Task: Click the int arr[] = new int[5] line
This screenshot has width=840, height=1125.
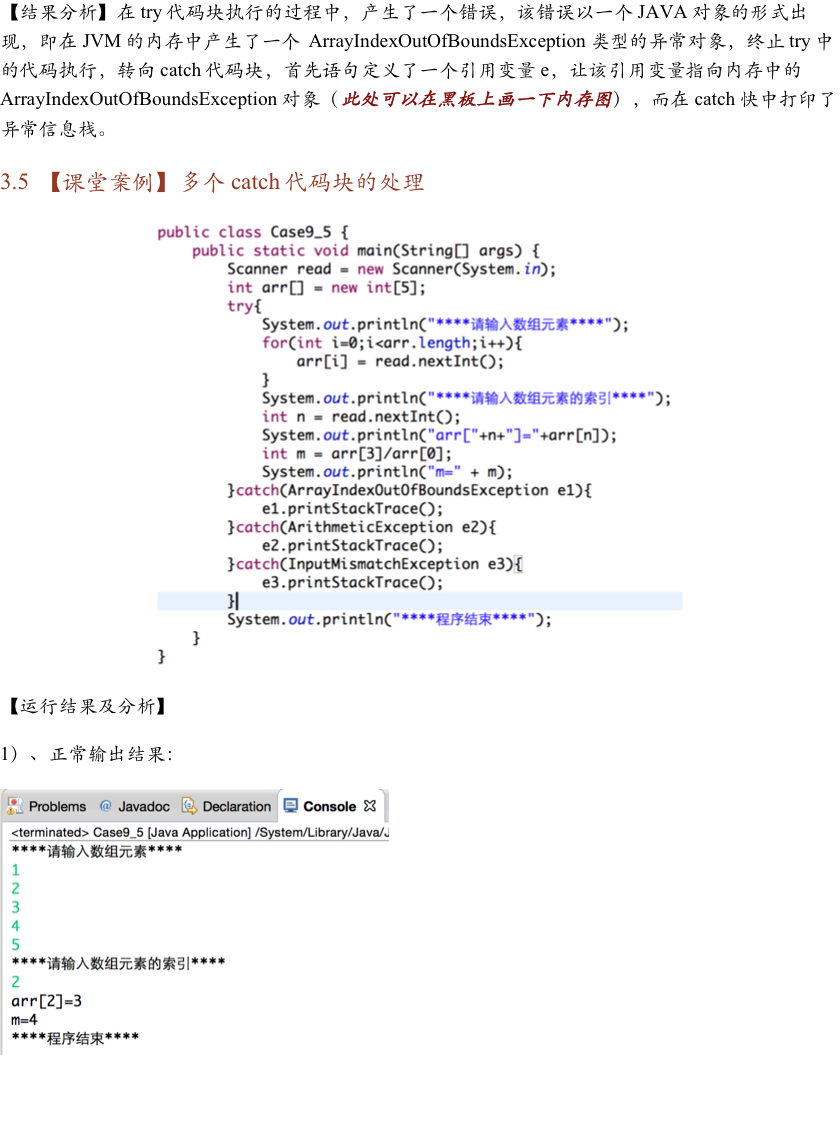Action: (x=326, y=288)
